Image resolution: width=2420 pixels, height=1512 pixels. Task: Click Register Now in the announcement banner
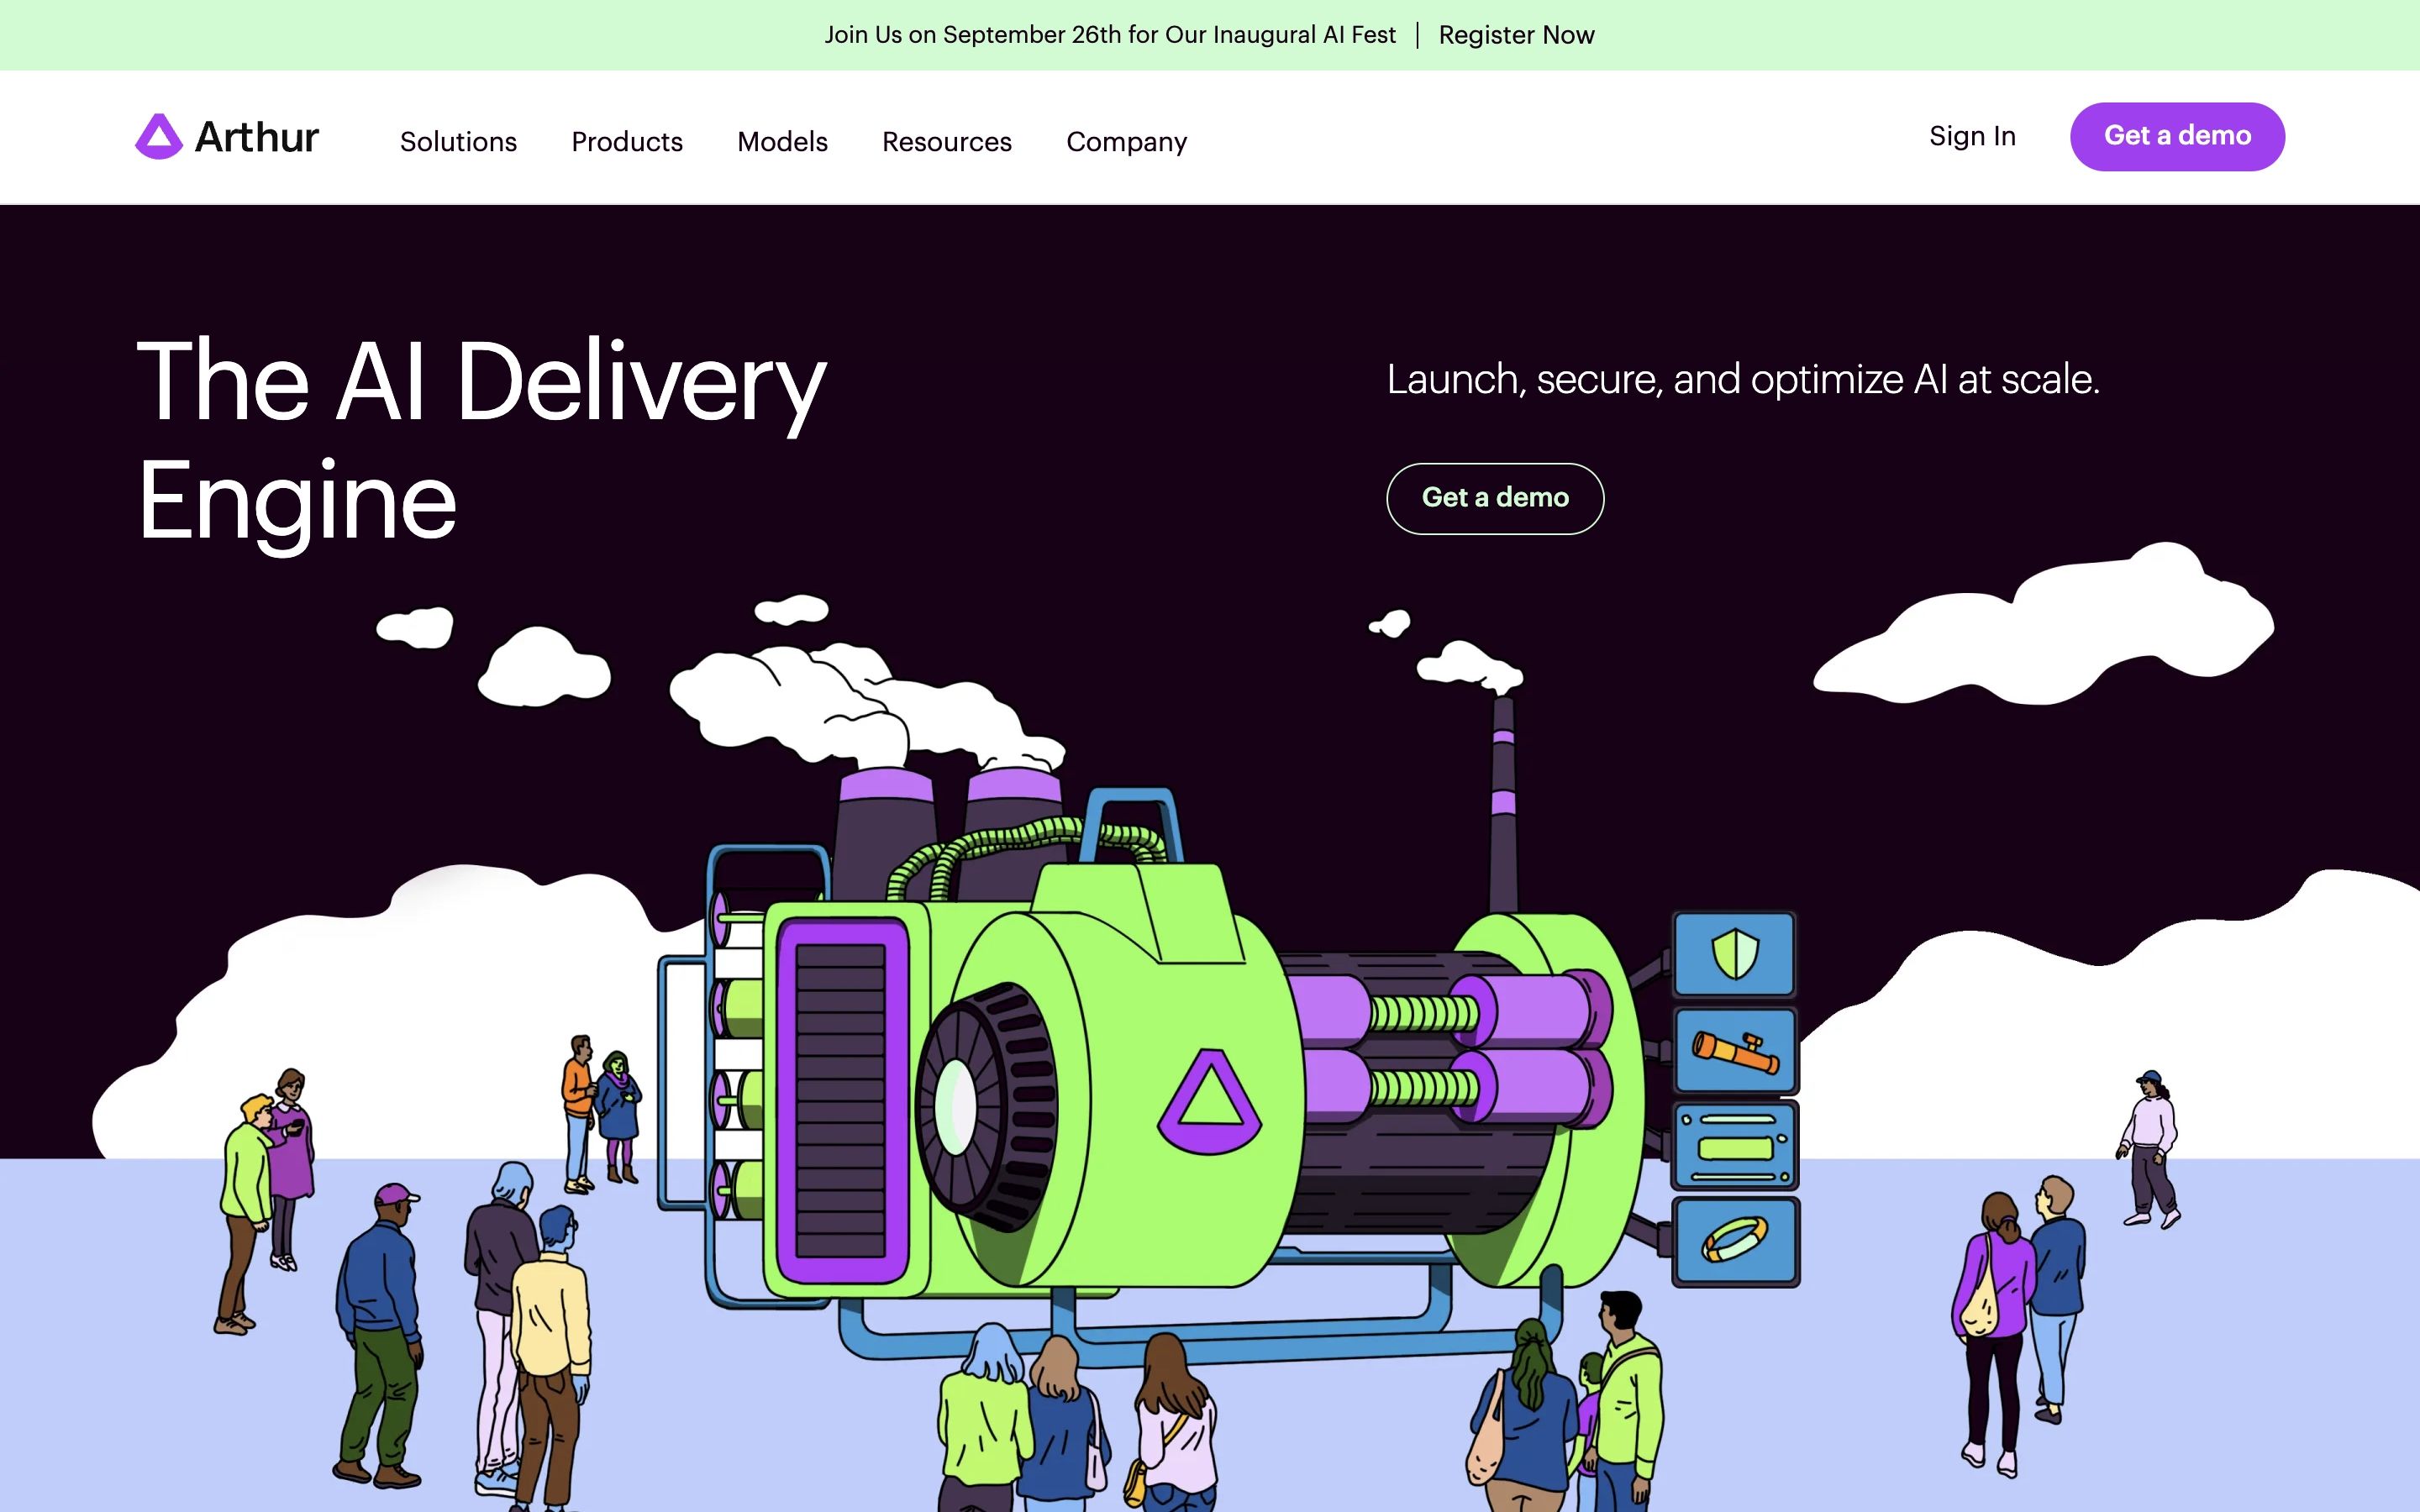pos(1516,35)
